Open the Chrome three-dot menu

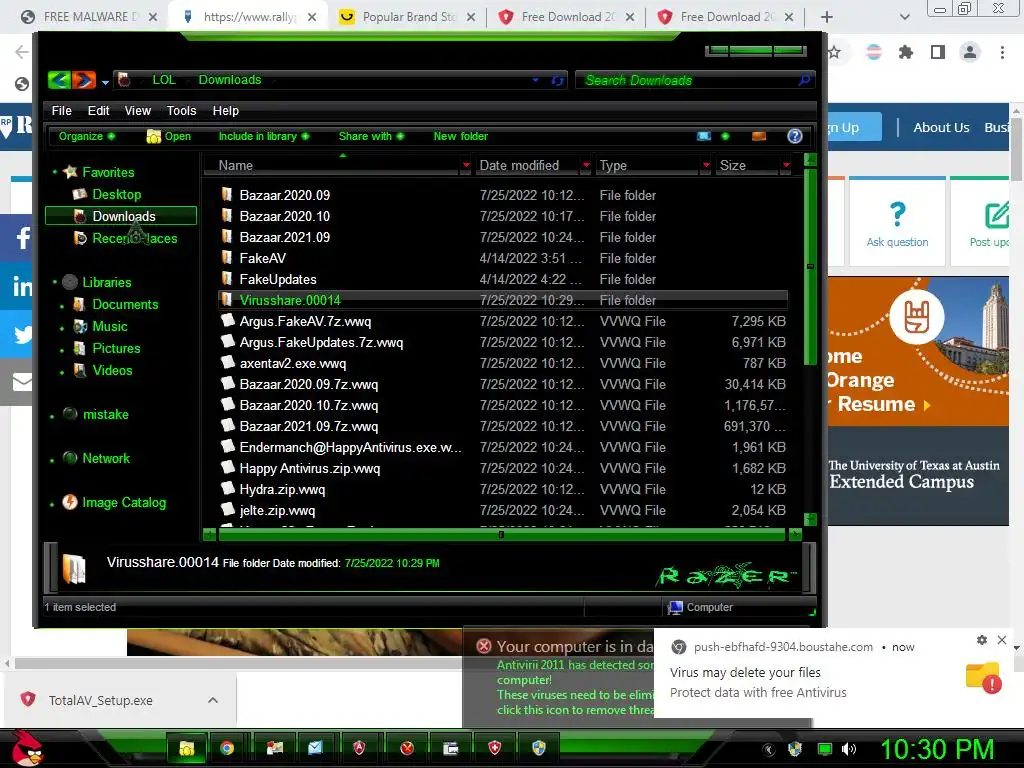coord(1002,52)
